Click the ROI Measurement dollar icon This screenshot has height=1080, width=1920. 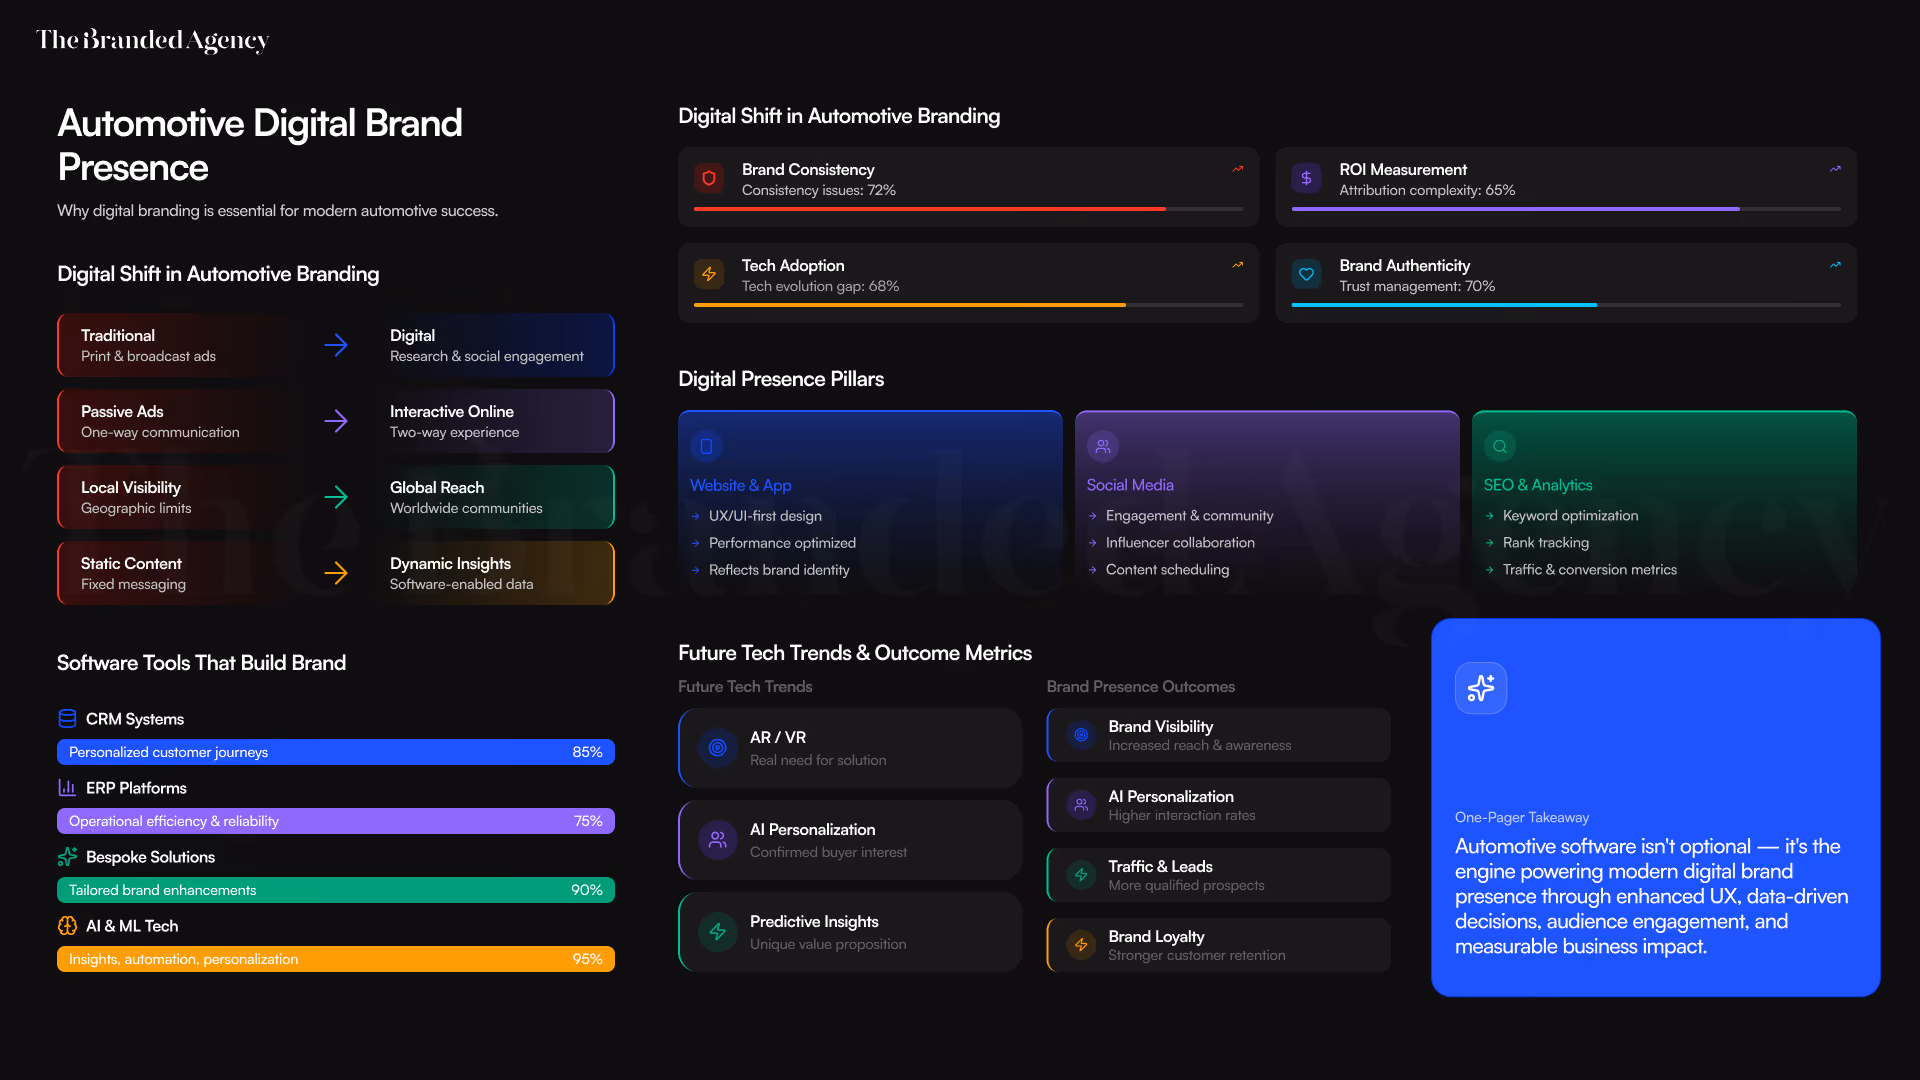click(1306, 178)
